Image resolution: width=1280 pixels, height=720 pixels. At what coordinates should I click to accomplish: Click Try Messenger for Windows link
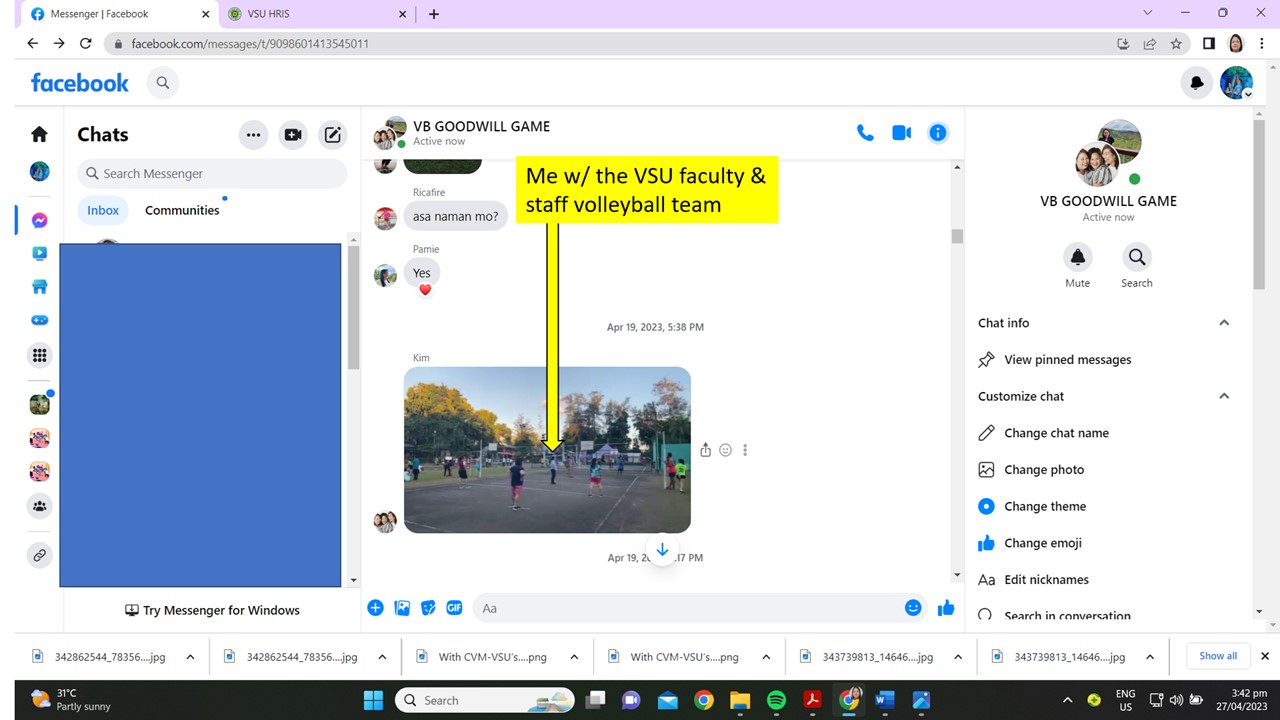click(x=212, y=610)
